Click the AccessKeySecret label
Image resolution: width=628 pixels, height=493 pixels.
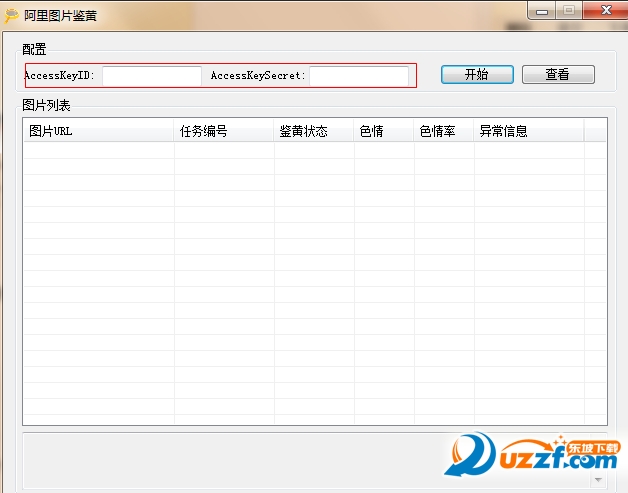click(258, 75)
